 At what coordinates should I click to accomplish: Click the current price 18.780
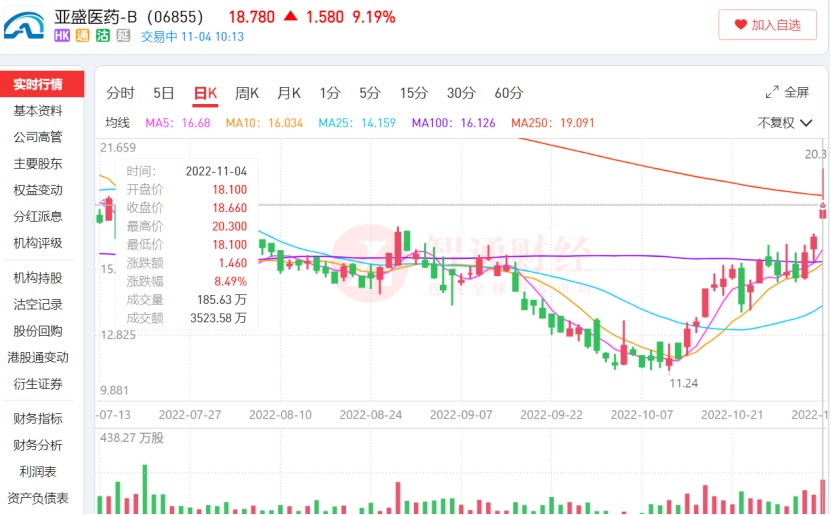click(252, 17)
